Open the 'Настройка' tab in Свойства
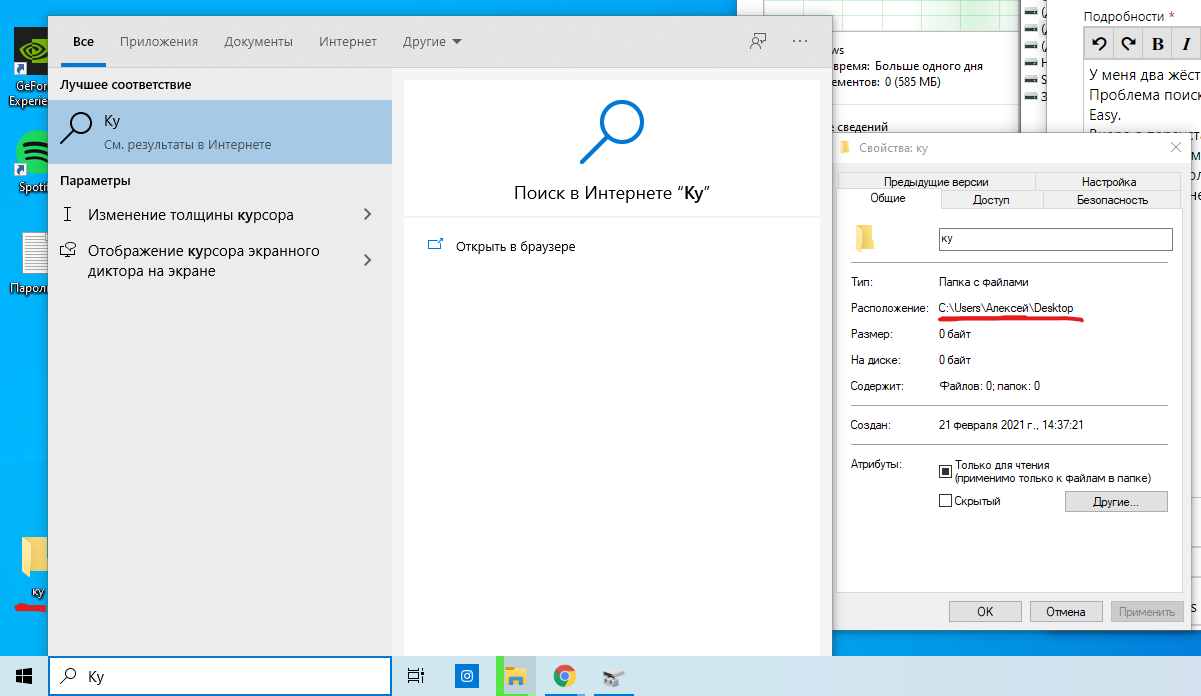Screen dimensions: 1201x696 point(1108,182)
